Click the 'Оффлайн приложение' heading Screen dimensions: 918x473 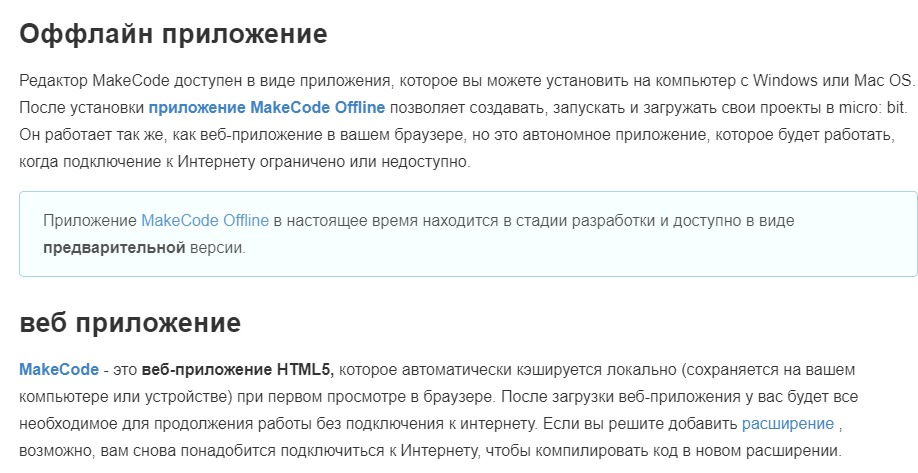coord(173,34)
